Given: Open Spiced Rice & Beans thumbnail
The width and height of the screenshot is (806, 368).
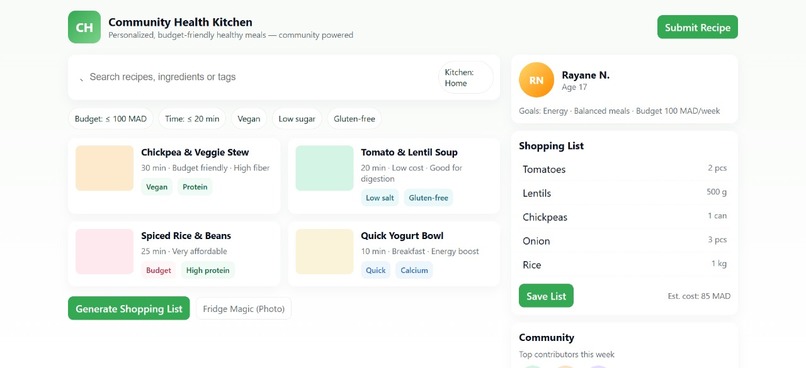Looking at the screenshot, I should click(x=105, y=251).
